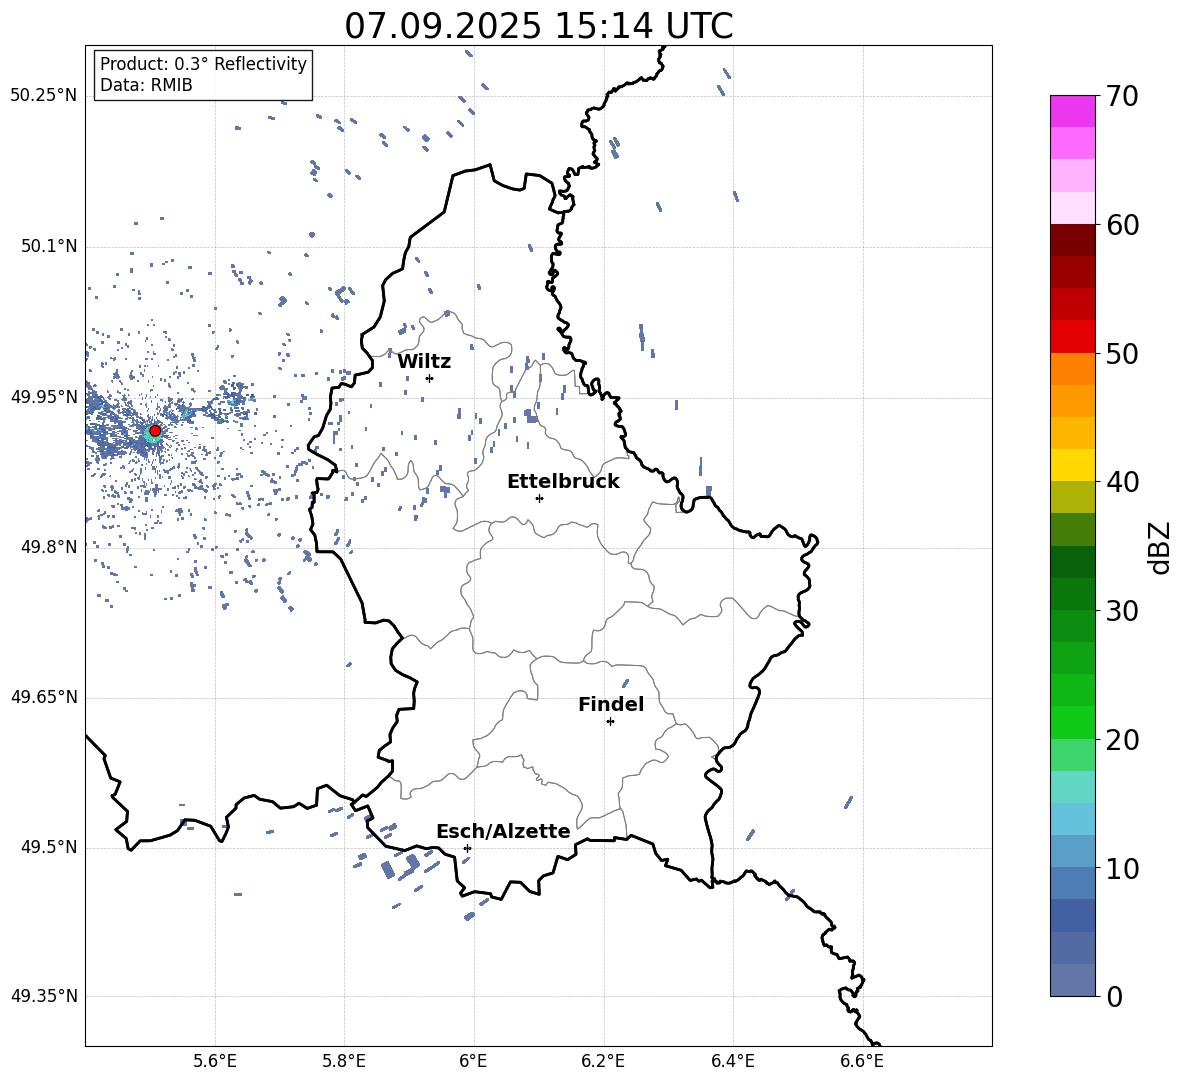Click the 40 colorbar tick value
Viewport: 1184px width, 1081px height.
(1122, 482)
